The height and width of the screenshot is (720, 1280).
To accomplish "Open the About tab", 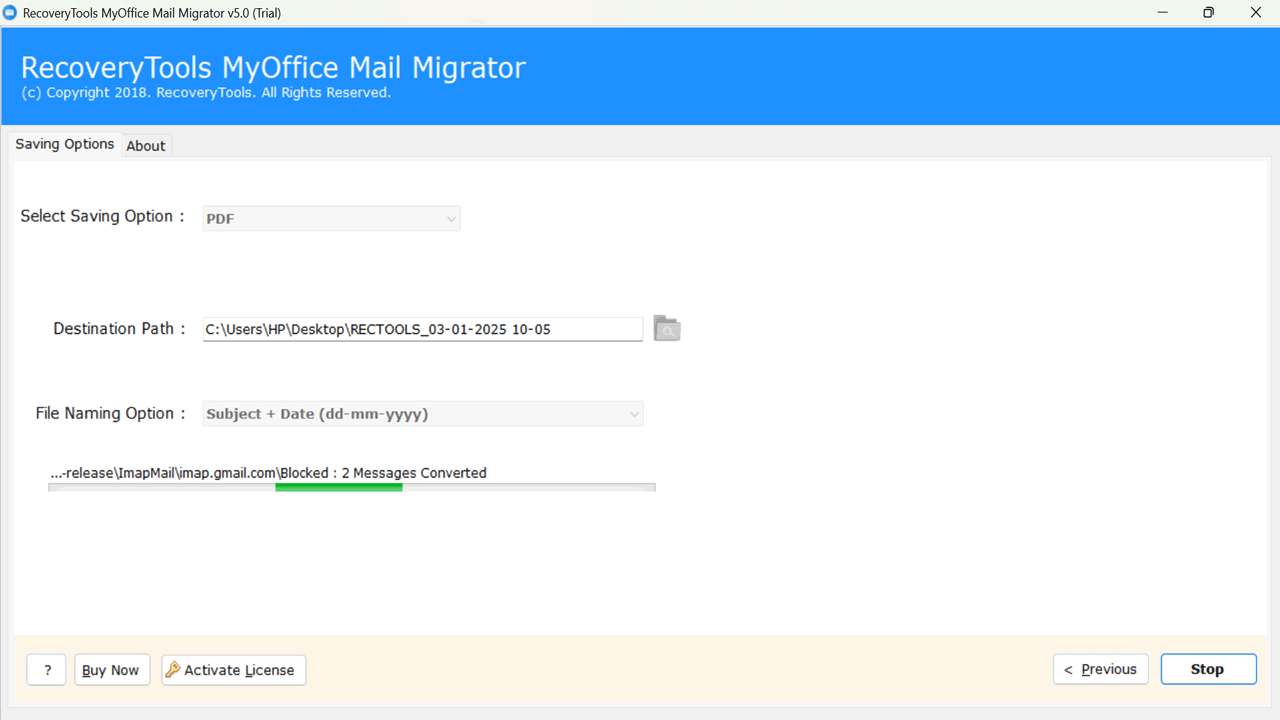I will [146, 146].
